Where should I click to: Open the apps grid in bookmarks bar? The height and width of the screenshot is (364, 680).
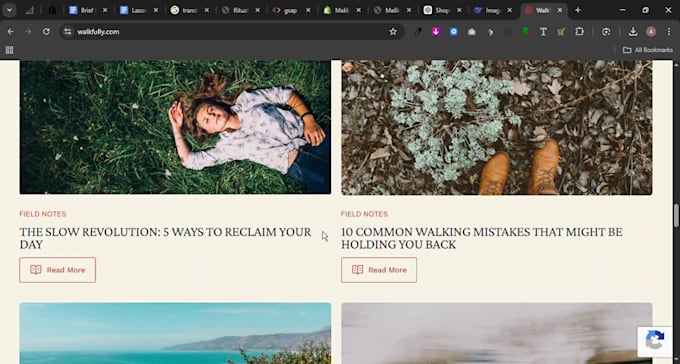[x=9, y=50]
